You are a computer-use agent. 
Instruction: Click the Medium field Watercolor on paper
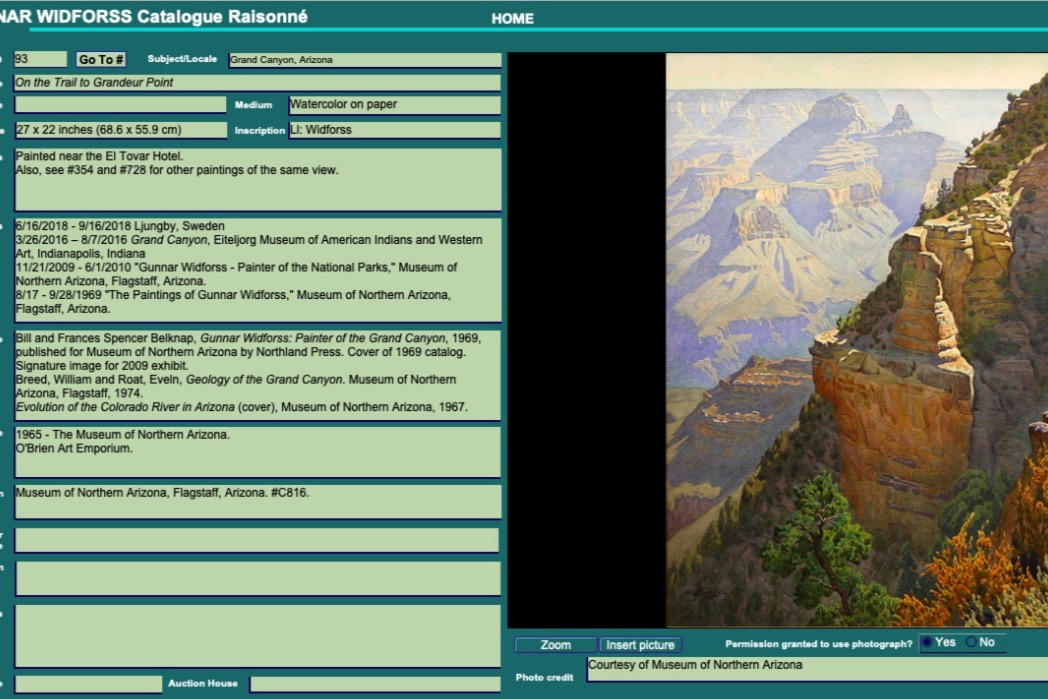tap(394, 105)
